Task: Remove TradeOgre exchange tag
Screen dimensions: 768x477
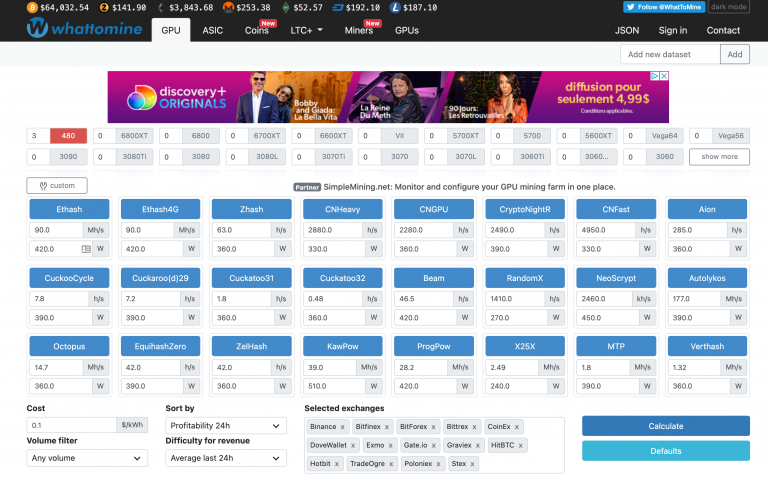Action: (x=391, y=464)
